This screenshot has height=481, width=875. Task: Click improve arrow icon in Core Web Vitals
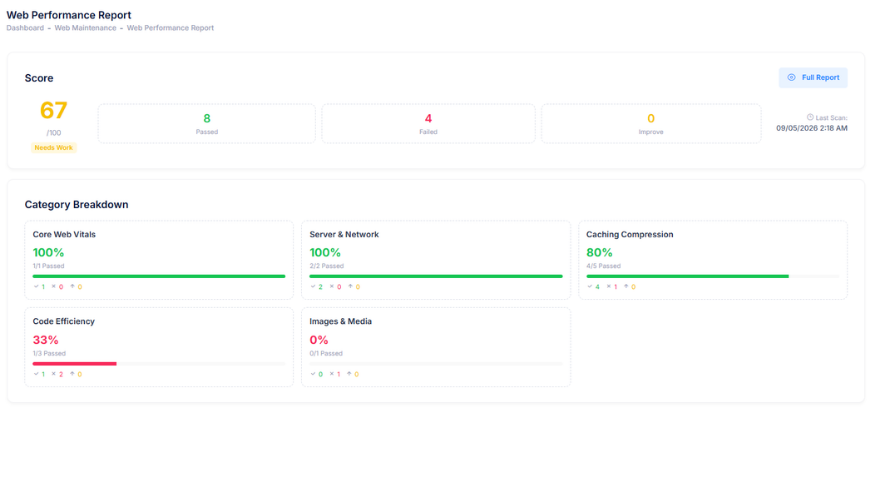(72, 287)
